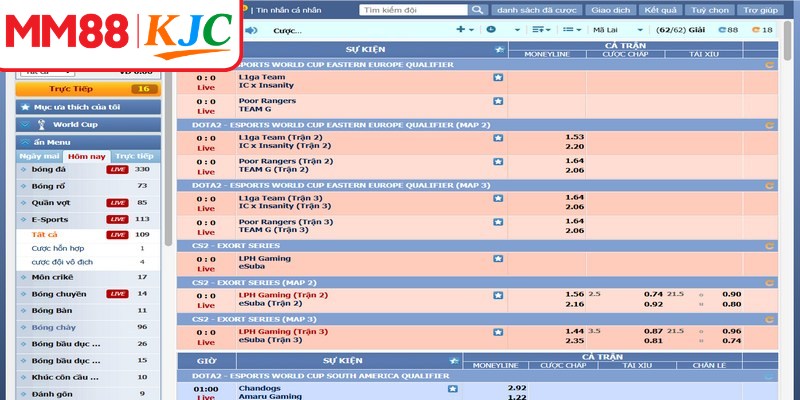Click the World Cup trophy icon
Image resolution: width=800 pixels, height=400 pixels.
click(42, 124)
